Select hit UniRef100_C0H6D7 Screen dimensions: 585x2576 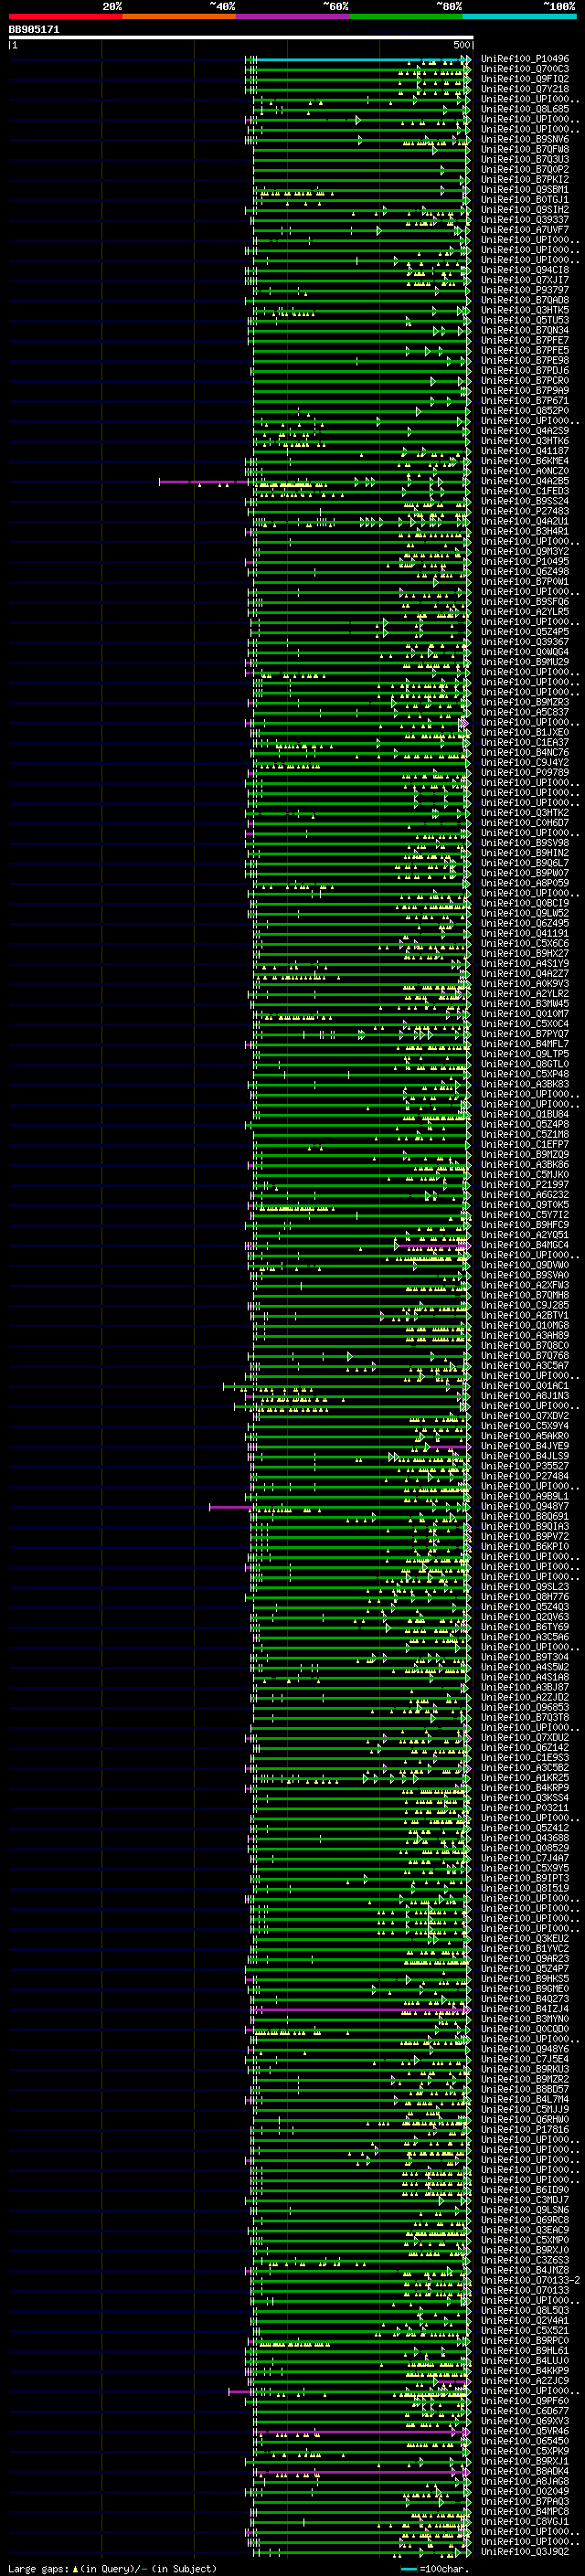tap(525, 823)
